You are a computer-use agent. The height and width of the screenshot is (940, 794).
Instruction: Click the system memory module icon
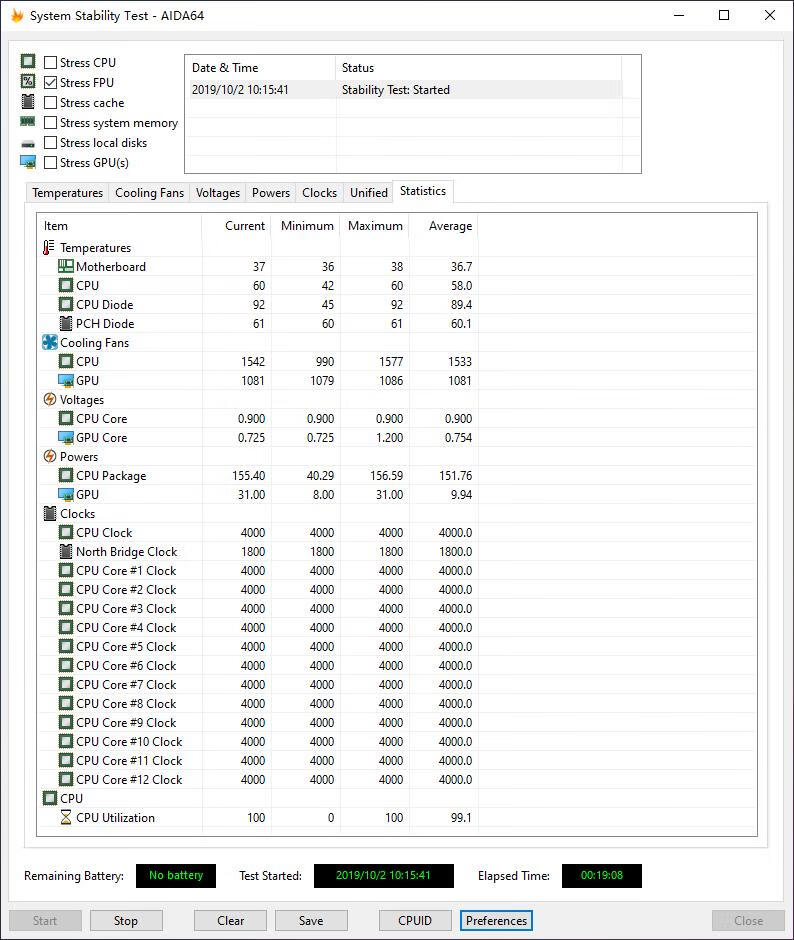[x=28, y=122]
